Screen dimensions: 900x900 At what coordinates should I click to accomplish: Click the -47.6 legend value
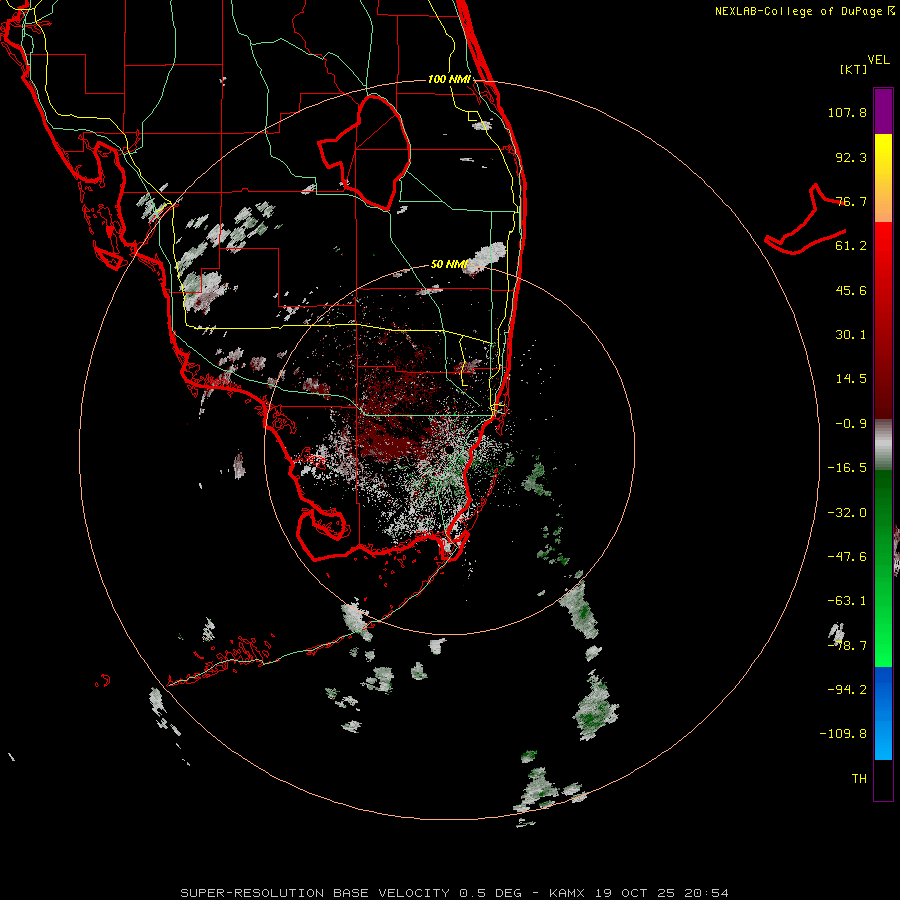pos(847,557)
